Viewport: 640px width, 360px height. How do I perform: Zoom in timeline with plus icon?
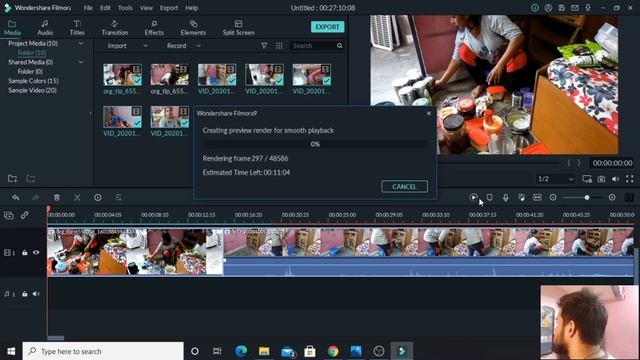pyautogui.click(x=612, y=198)
